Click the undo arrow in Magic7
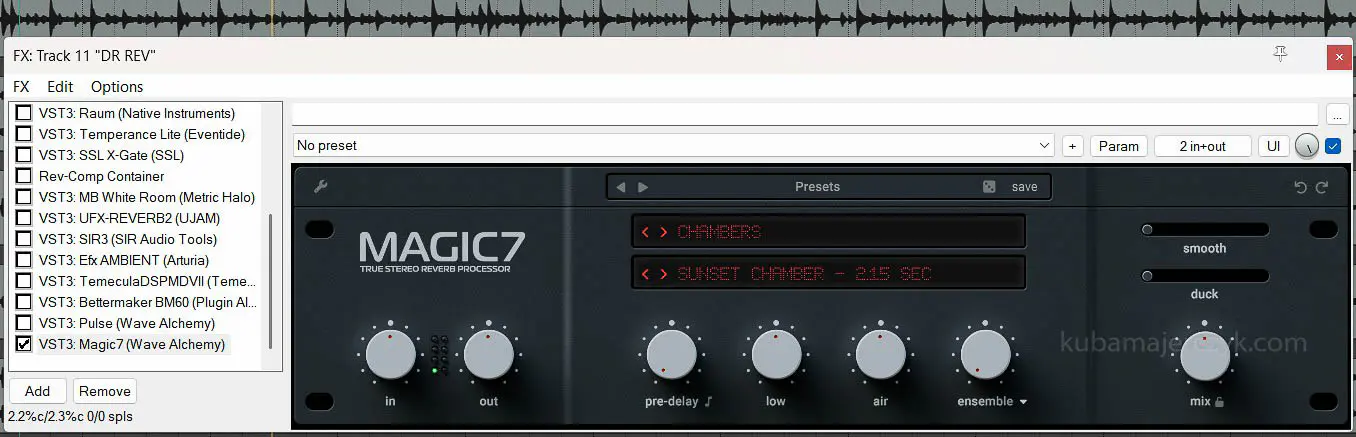Screen dimensions: 1356x437 pyautogui.click(x=1300, y=187)
